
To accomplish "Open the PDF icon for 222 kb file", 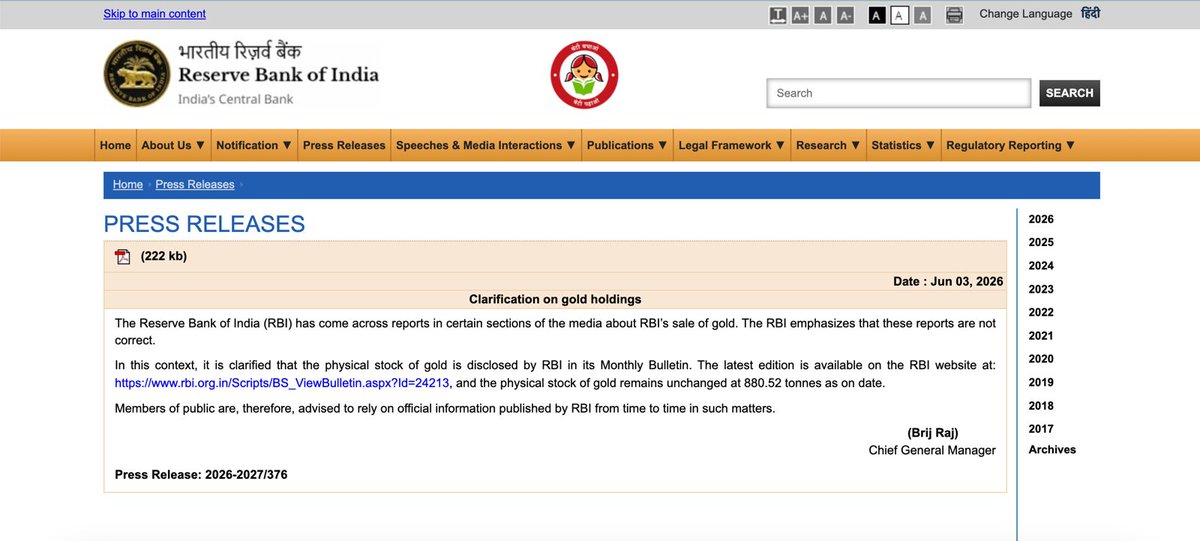I will [122, 256].
